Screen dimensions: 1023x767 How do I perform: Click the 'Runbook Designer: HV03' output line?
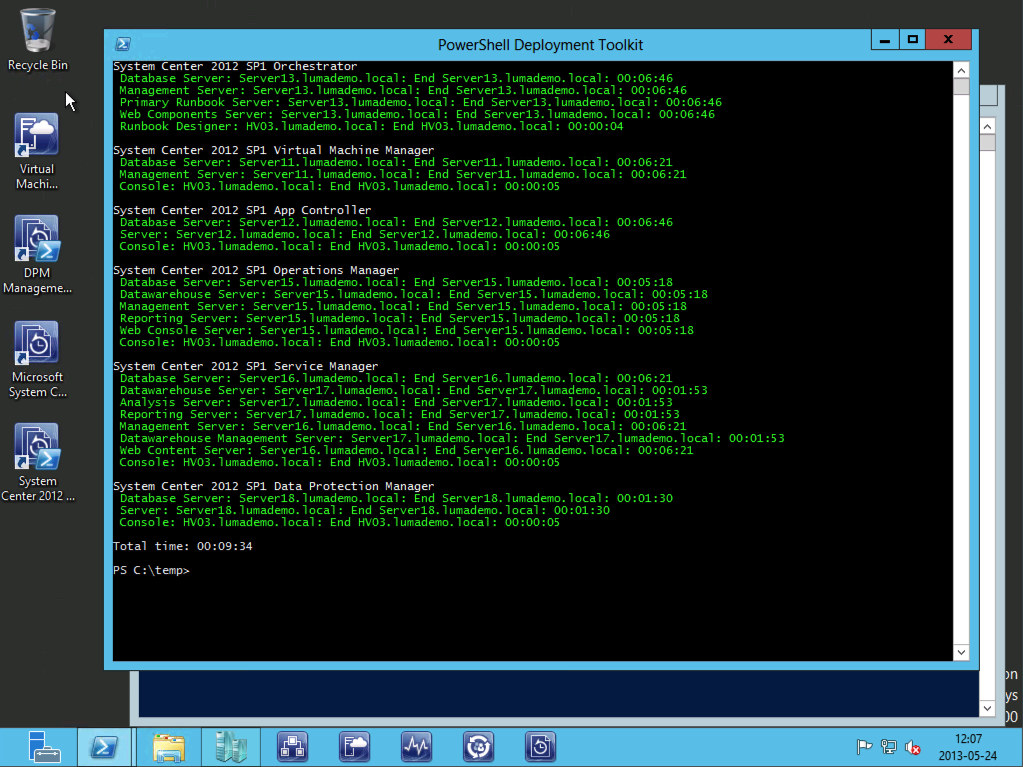coord(371,126)
